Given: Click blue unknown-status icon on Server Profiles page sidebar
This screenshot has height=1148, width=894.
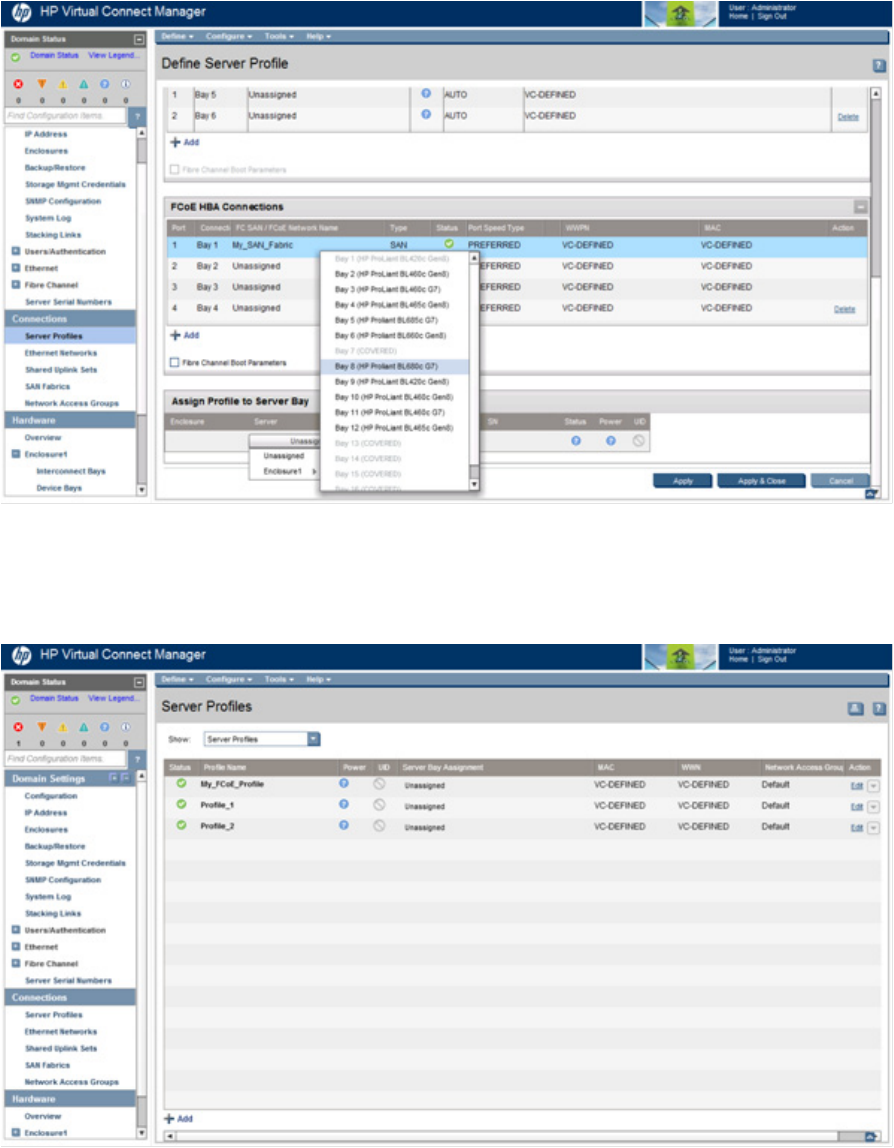Looking at the screenshot, I should coord(105,727).
